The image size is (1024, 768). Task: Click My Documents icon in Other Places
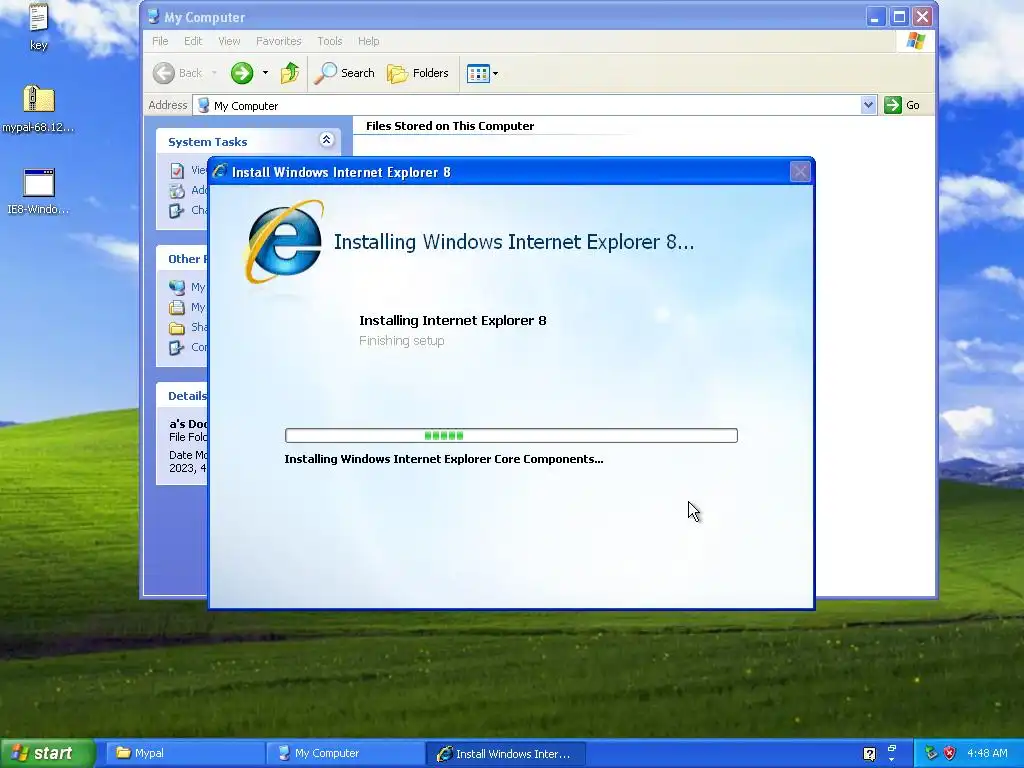pos(177,308)
